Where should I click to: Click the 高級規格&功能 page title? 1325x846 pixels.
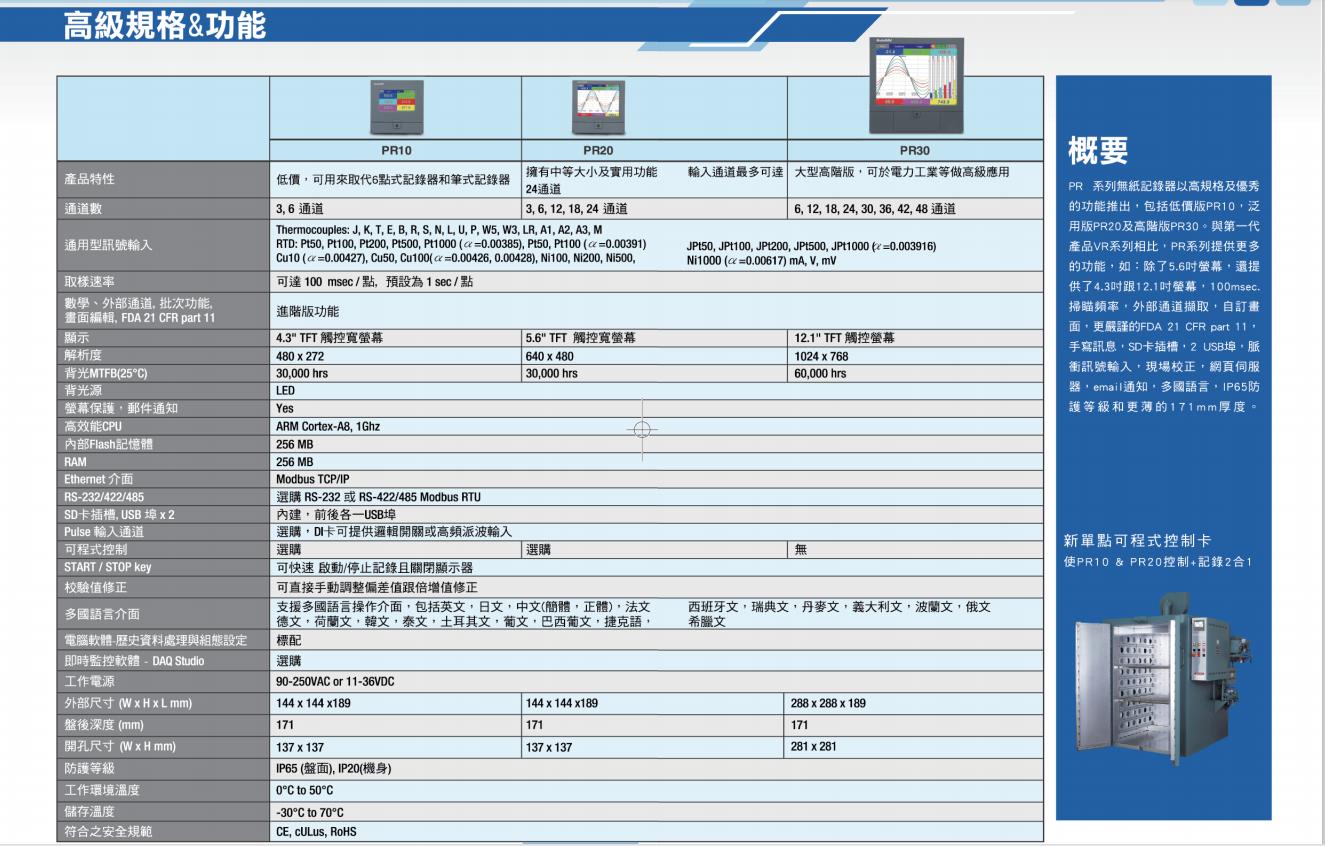pos(165,25)
